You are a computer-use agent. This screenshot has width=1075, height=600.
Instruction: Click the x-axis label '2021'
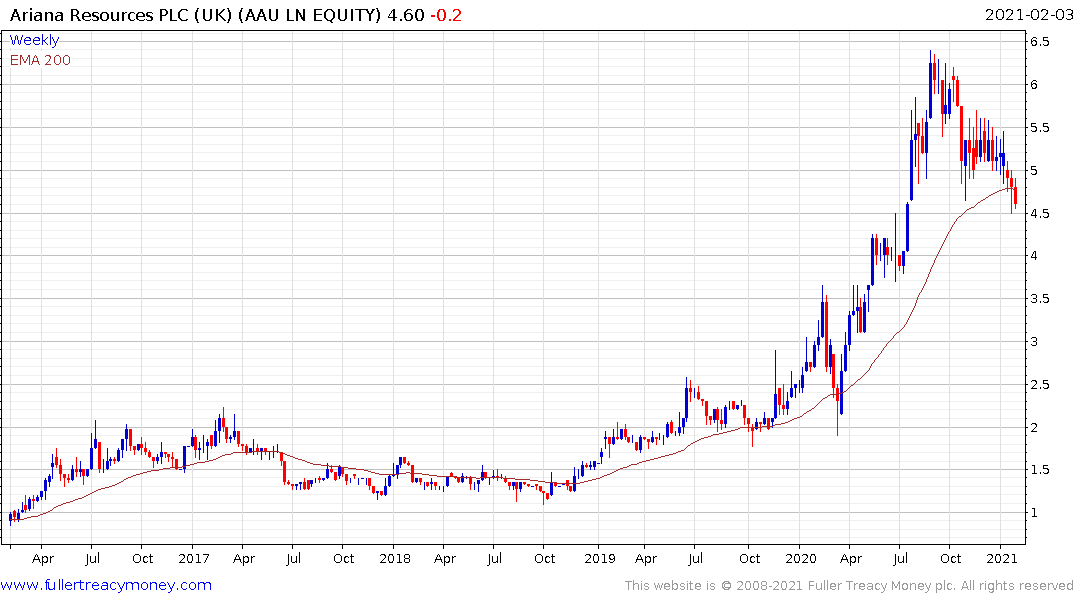(x=1002, y=558)
